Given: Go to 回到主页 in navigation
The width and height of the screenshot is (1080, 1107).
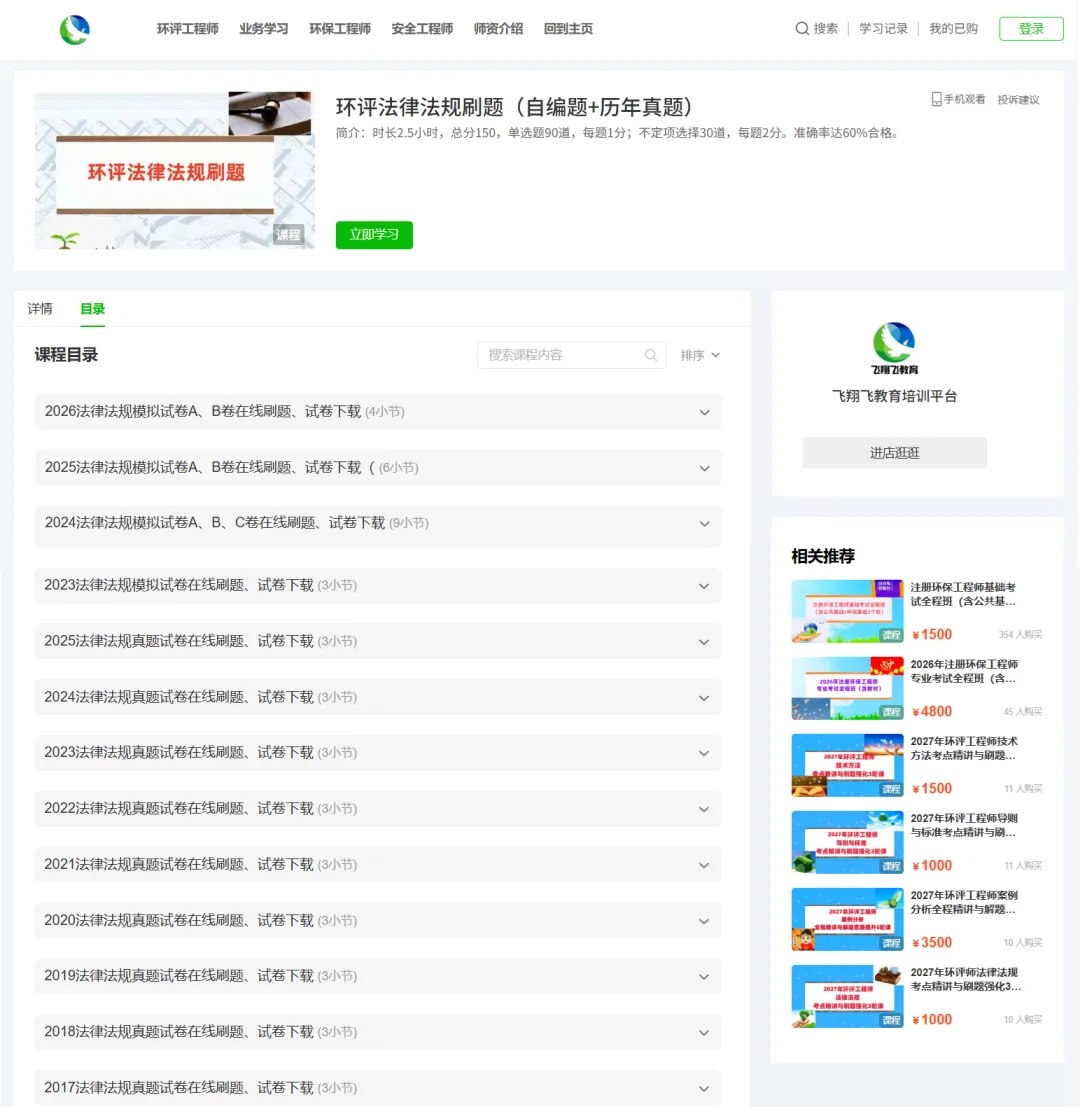Looking at the screenshot, I should coord(568,29).
